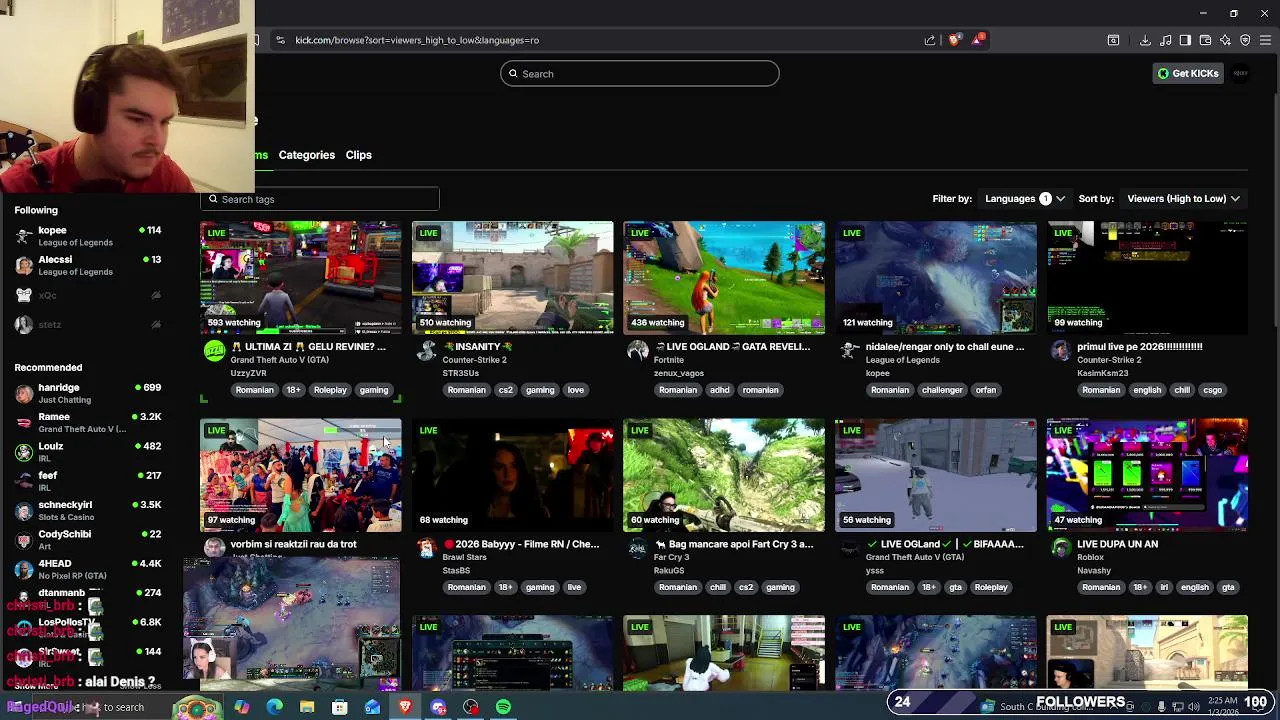Viewport: 1280px width, 720px height.
Task: Open Microsoft Edge from the taskbar
Action: pos(275,707)
